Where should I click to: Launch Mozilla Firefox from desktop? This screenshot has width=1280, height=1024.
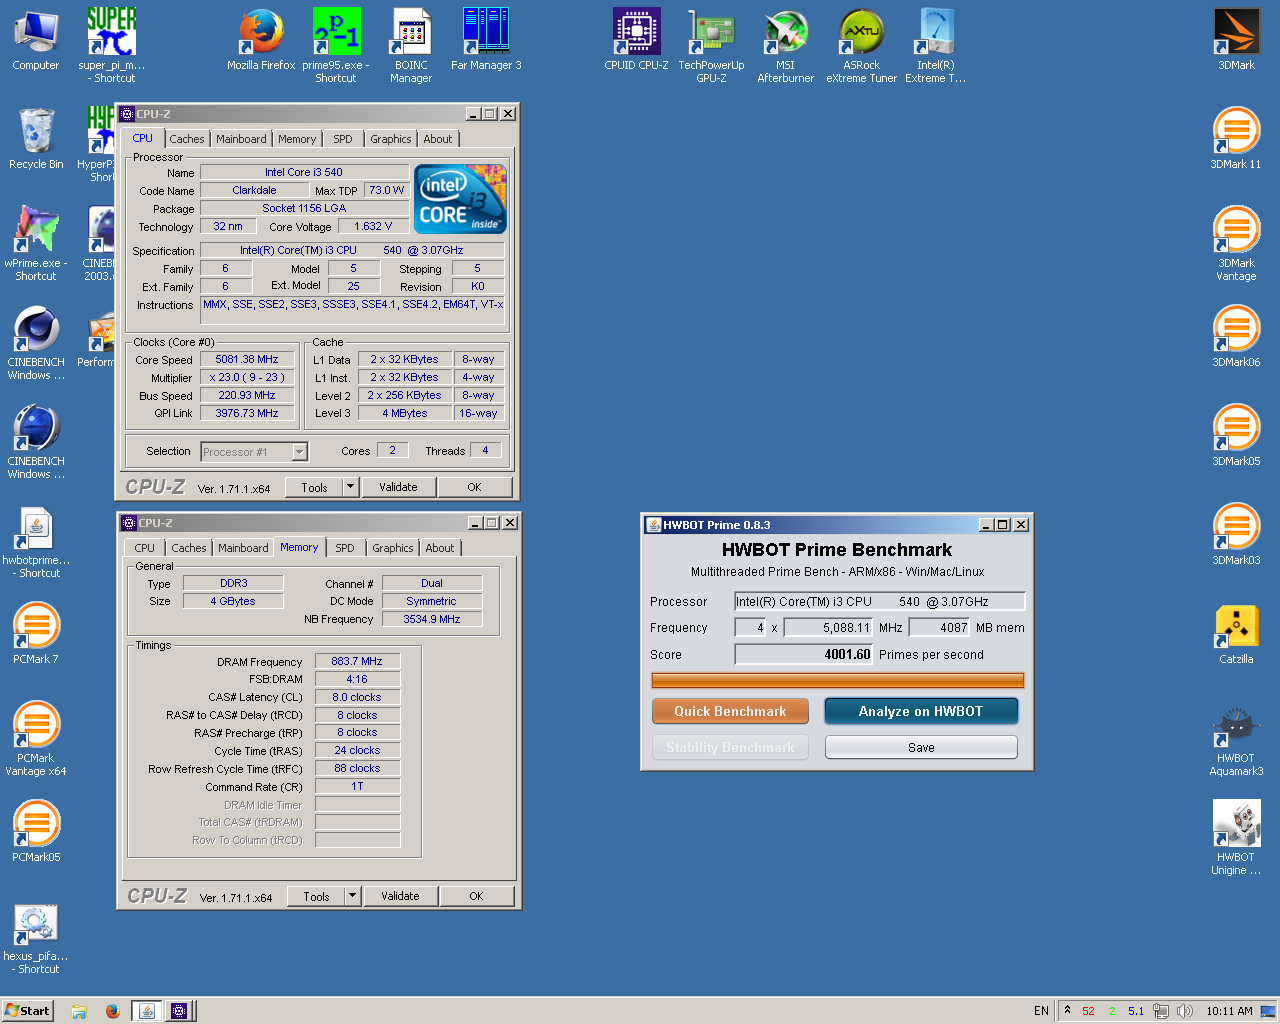(261, 40)
